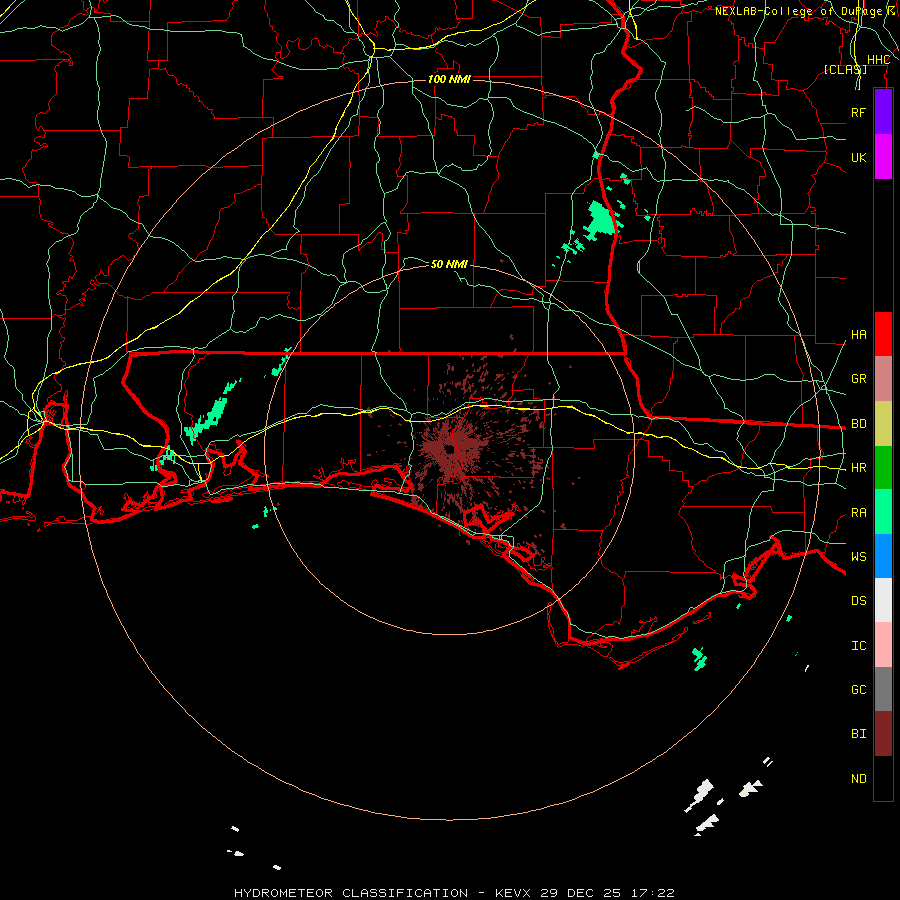The width and height of the screenshot is (900, 900).
Task: Click the Hydrometeor Classification KEVX caption
Action: click(x=454, y=893)
